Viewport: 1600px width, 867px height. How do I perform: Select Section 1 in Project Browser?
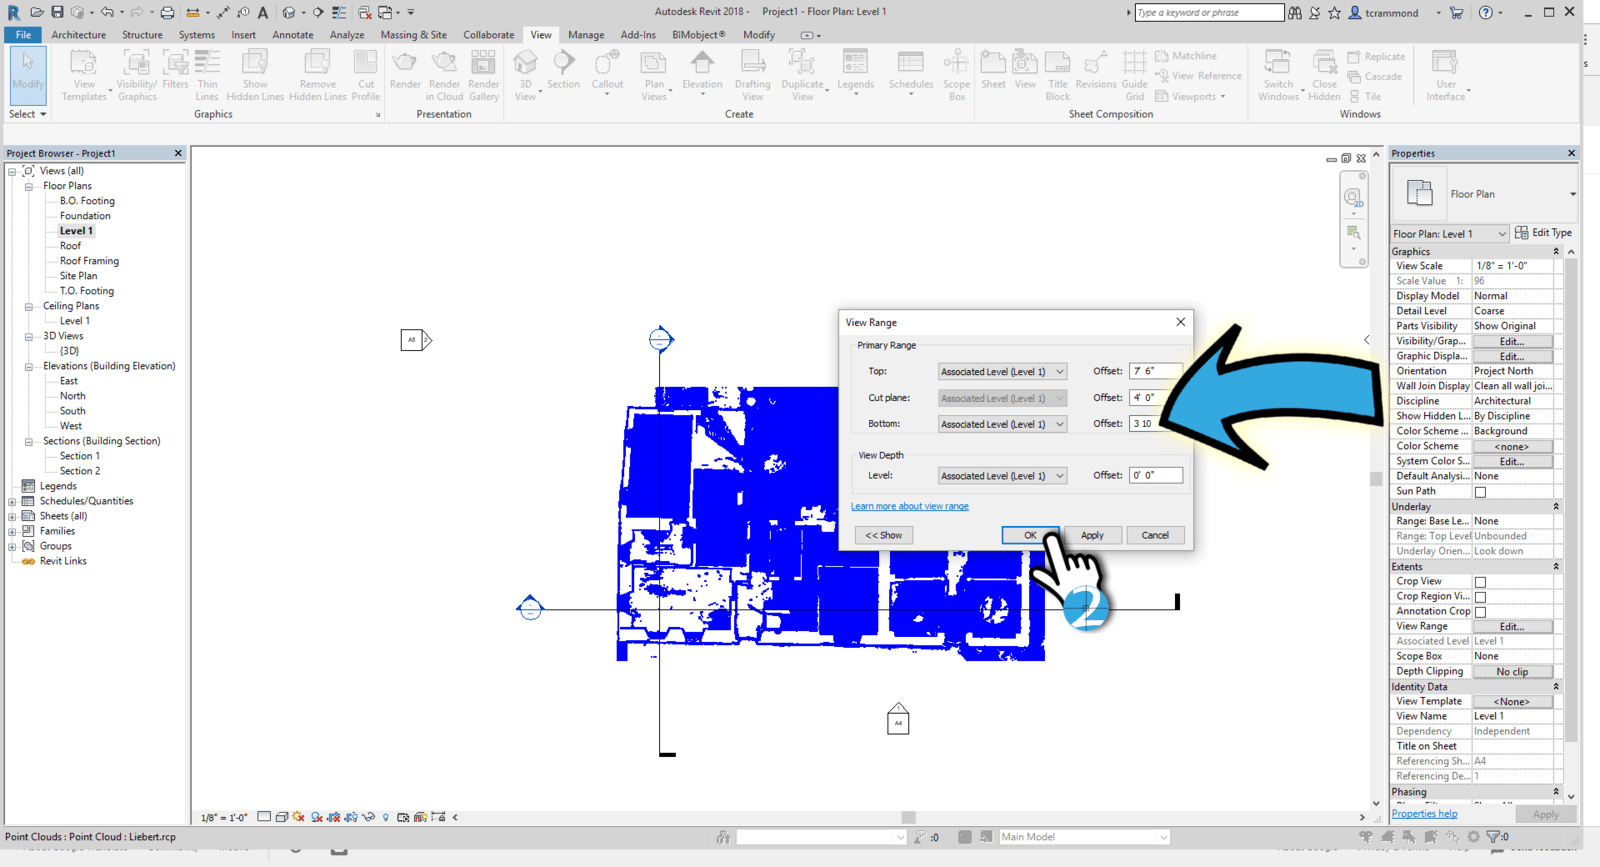[80, 456]
